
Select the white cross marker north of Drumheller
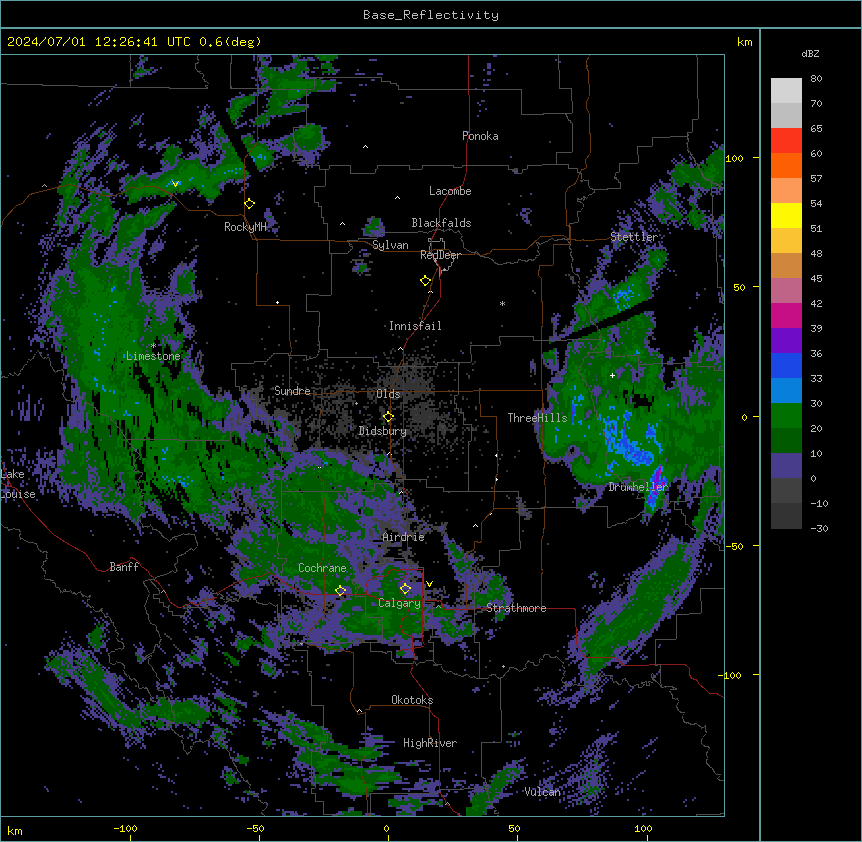click(x=612, y=375)
